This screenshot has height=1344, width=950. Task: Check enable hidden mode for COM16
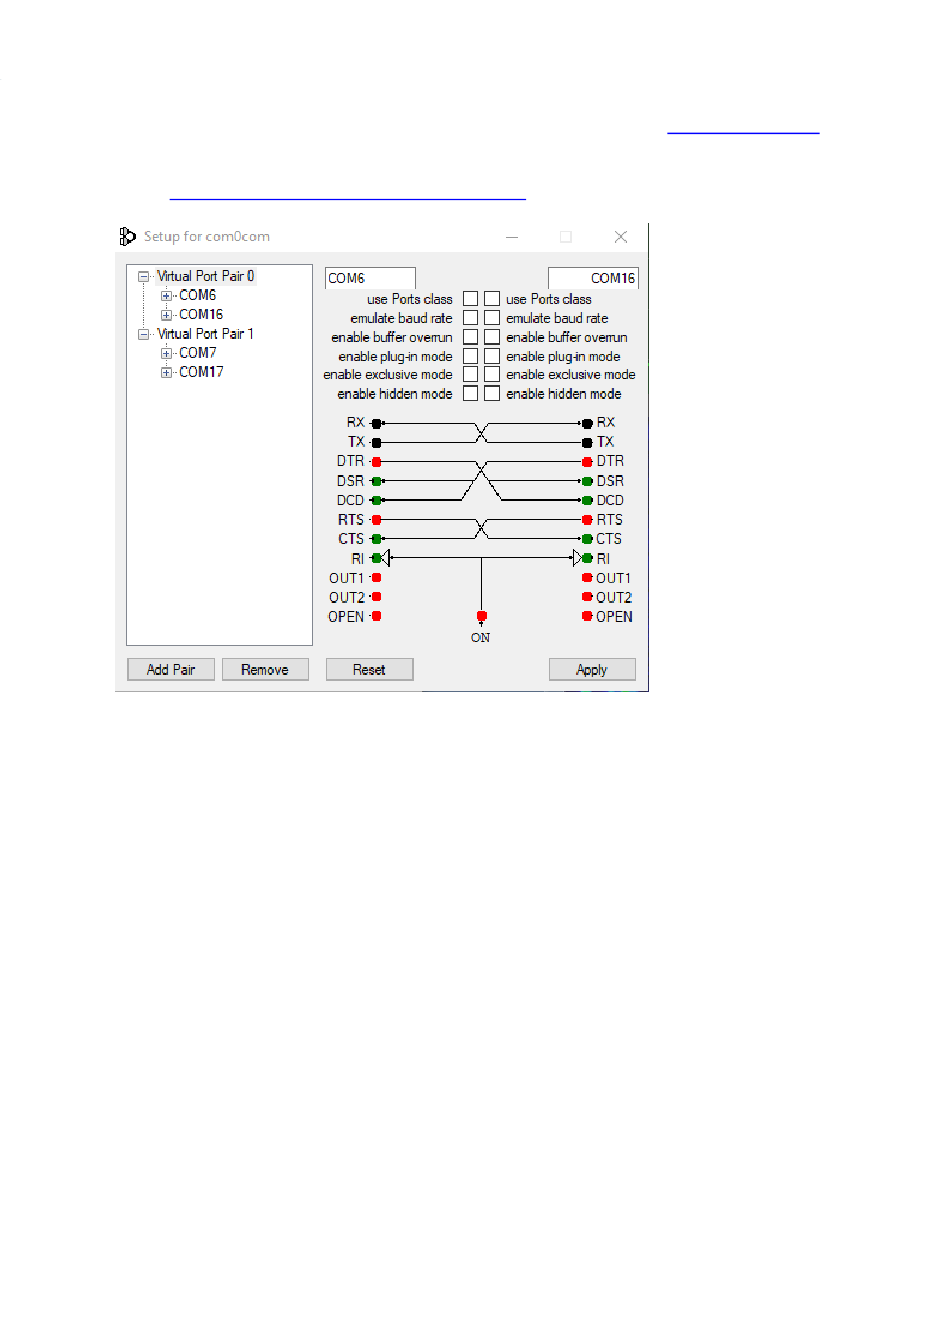(x=492, y=394)
